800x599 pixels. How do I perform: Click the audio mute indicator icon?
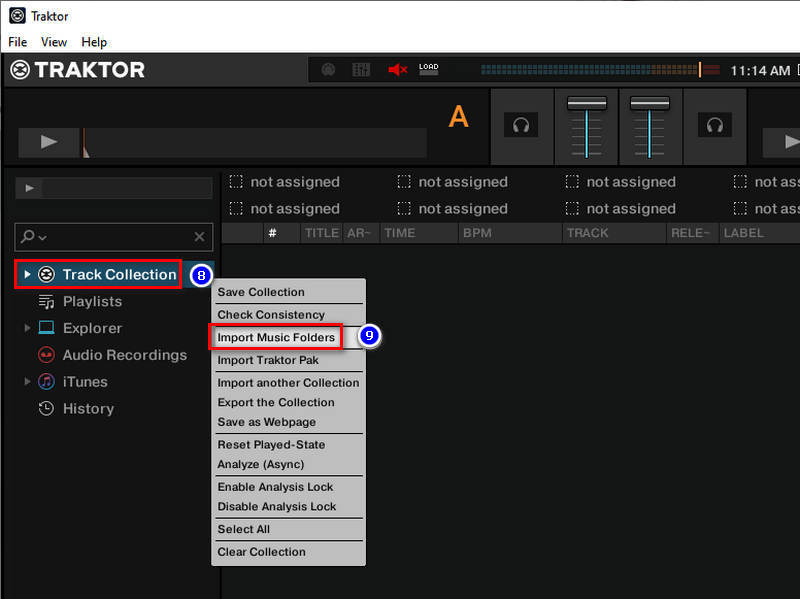tap(397, 69)
